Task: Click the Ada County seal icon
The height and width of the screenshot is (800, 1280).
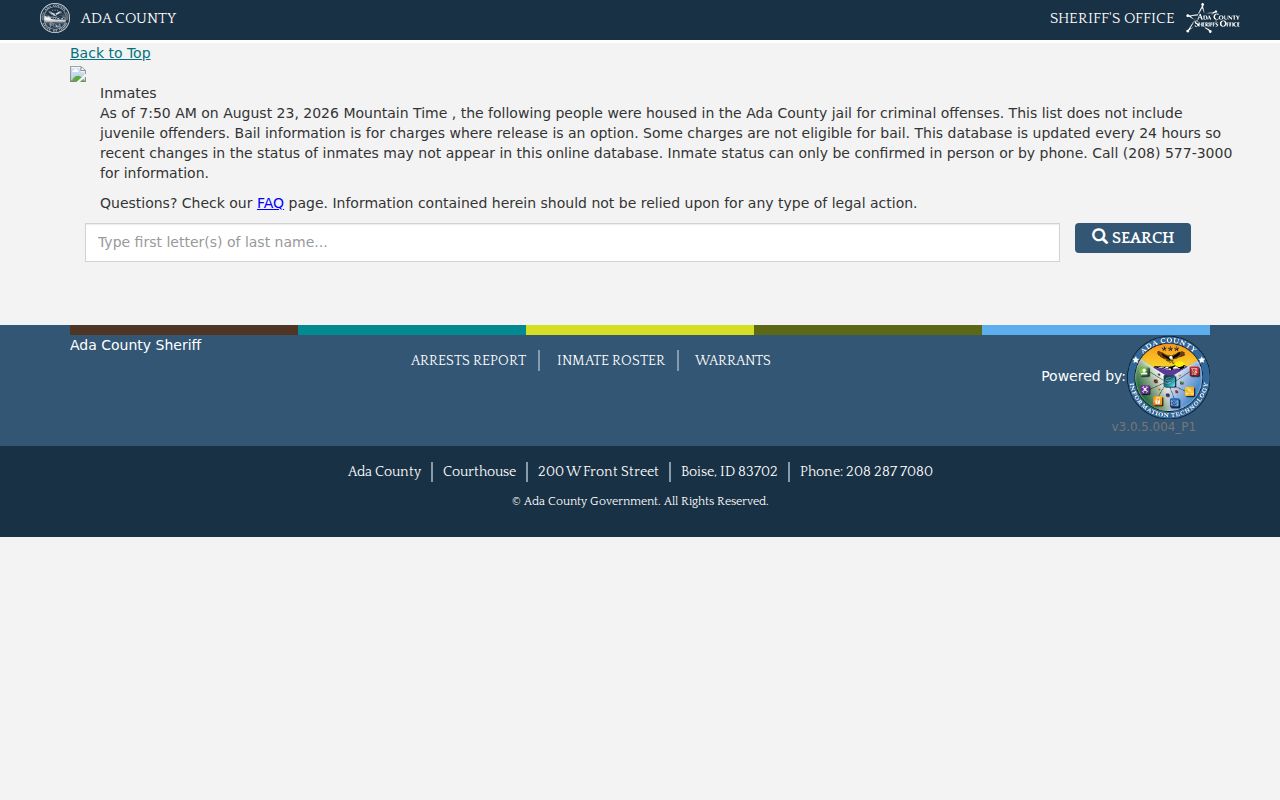Action: click(55, 18)
